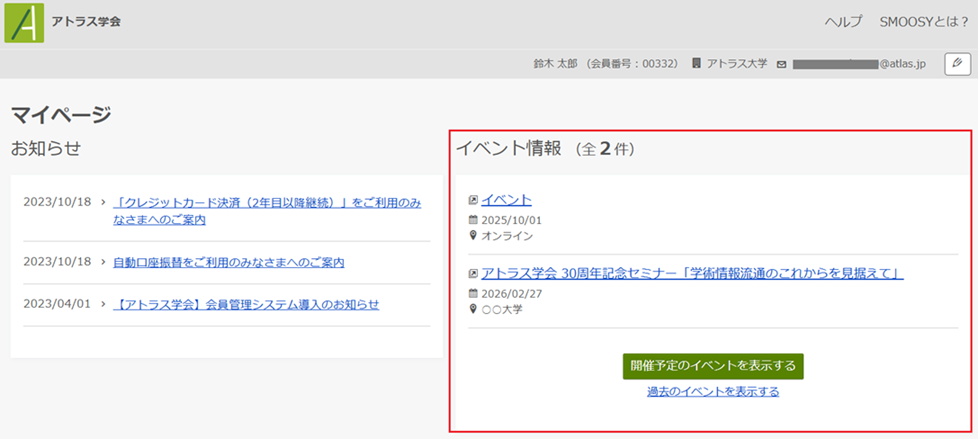Viewport: 978px width, 439px height.
Task: Click the マイページ heading
Action: point(61,115)
